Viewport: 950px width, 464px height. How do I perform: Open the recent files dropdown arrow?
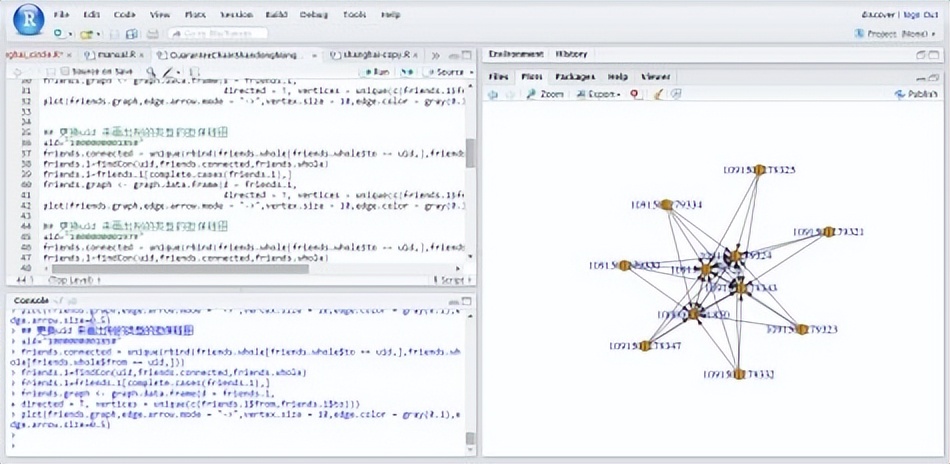[98, 35]
